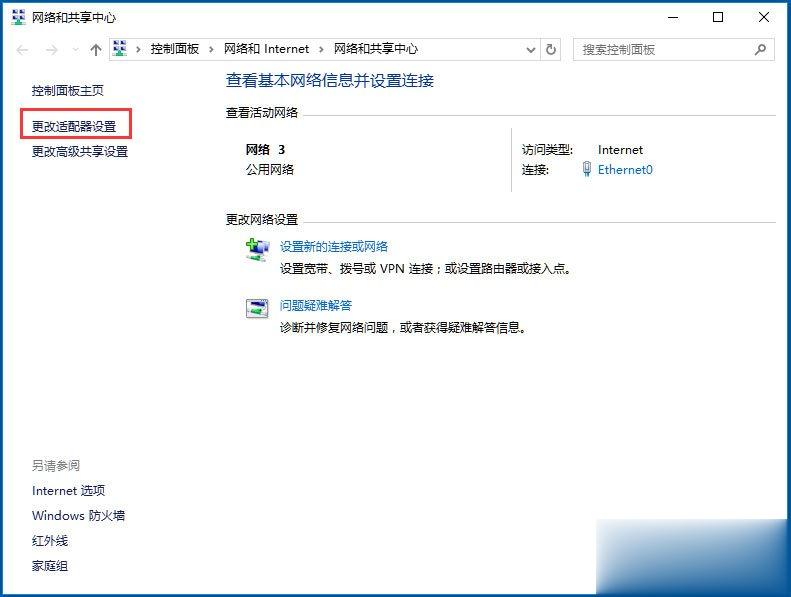Click the Back navigation arrow
The width and height of the screenshot is (791, 597).
(x=23, y=49)
